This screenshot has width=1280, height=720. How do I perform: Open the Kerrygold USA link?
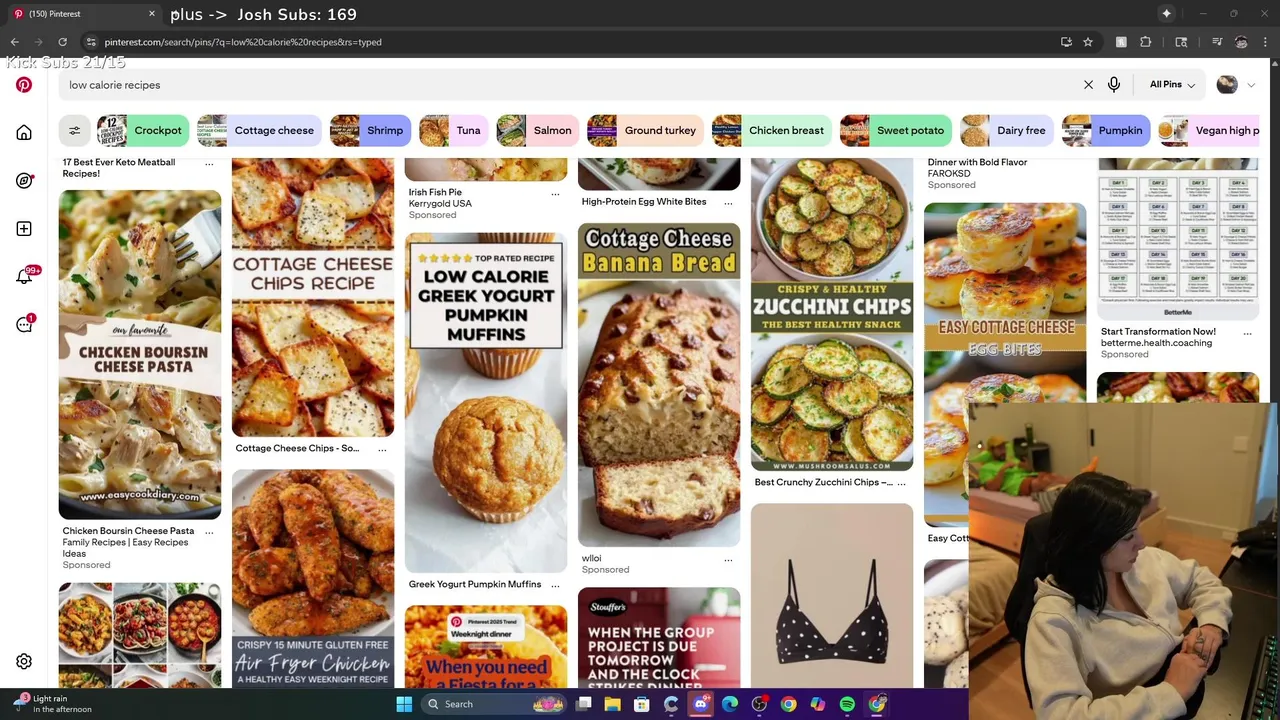coord(440,204)
